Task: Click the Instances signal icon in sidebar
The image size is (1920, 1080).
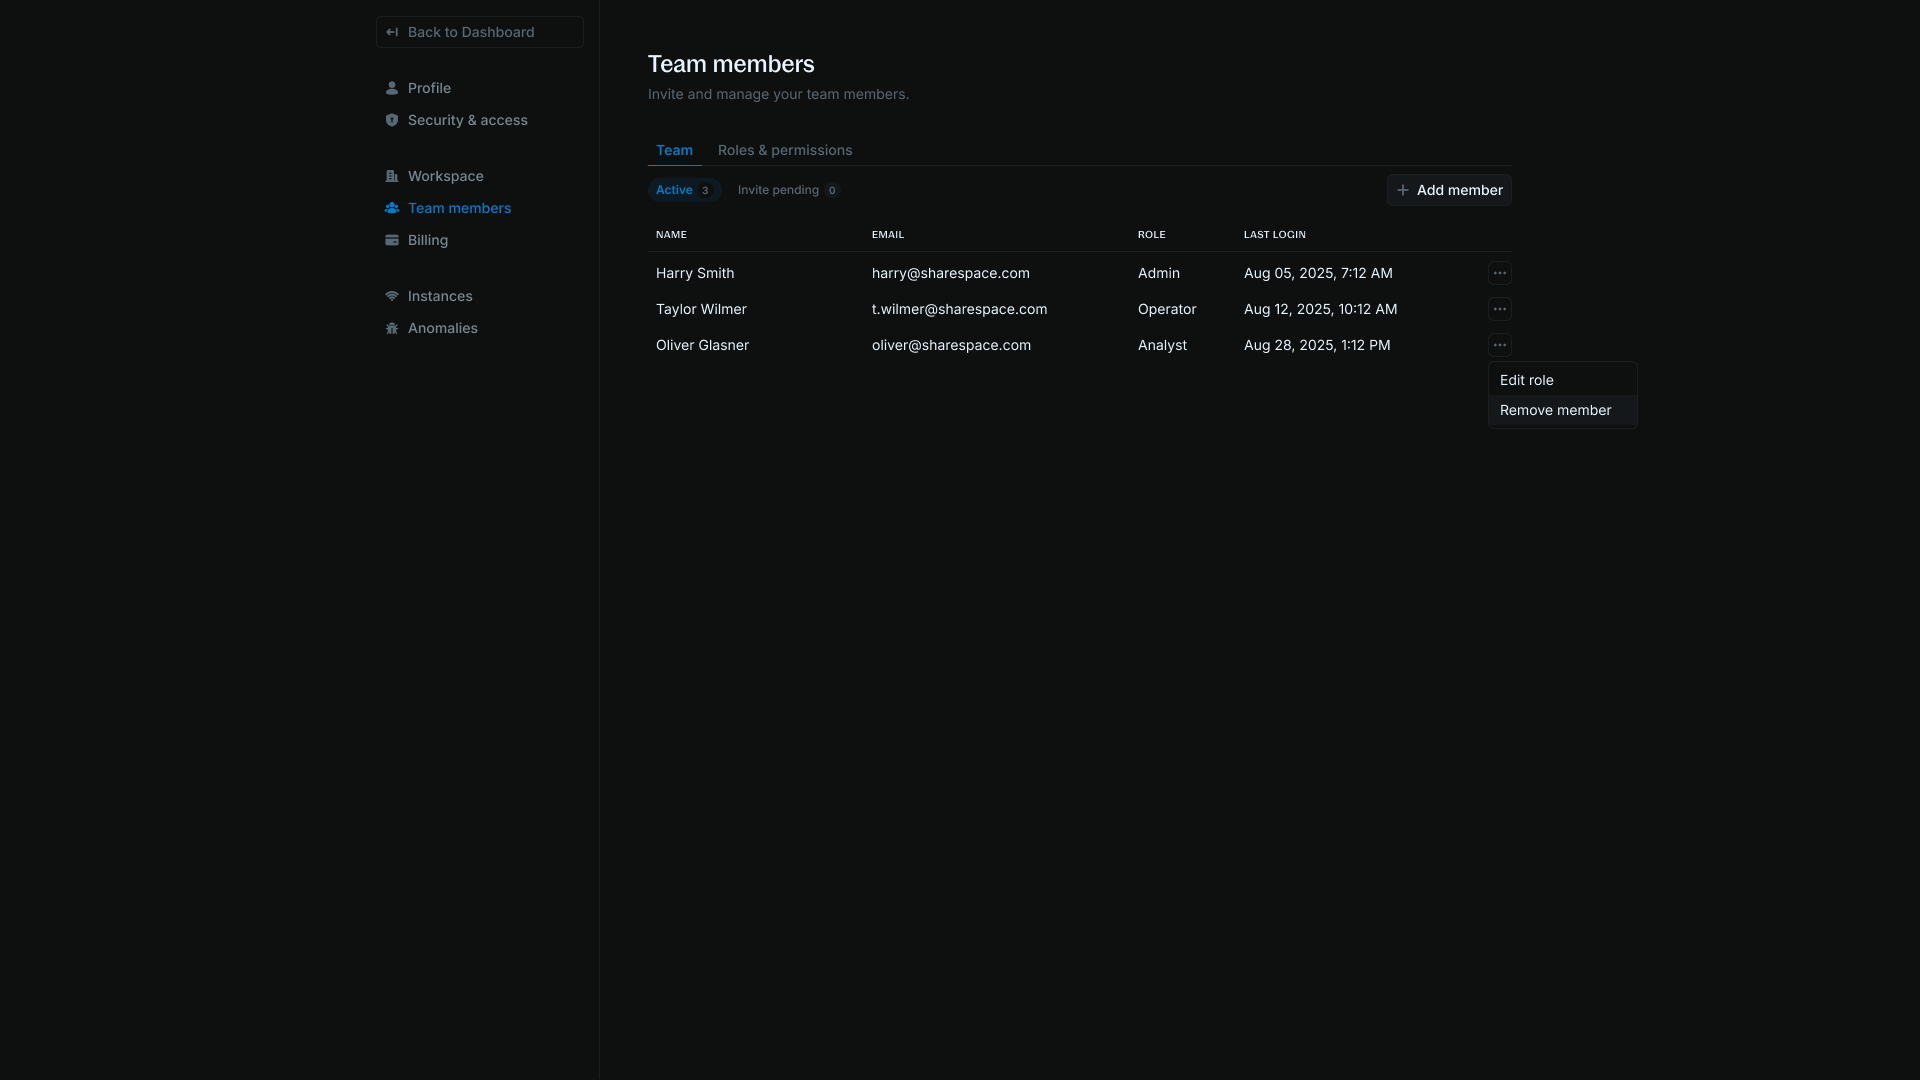Action: pos(391,296)
